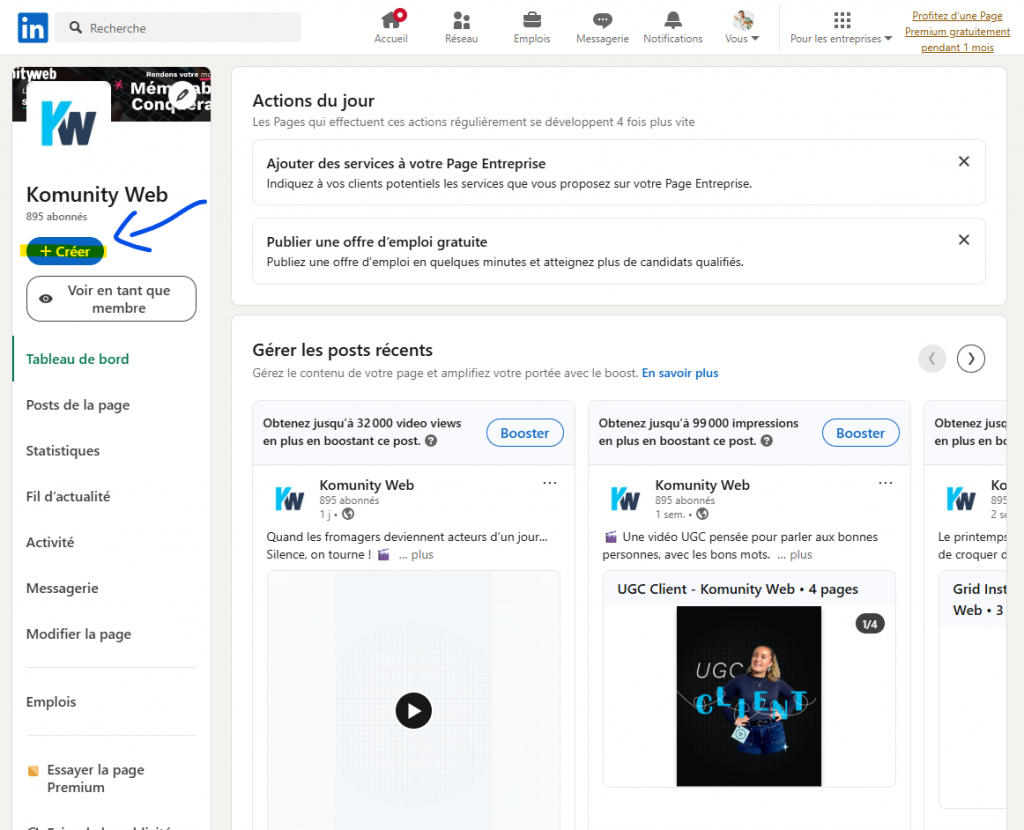
Task: Open the Messagerie chat icon in navbar
Action: pyautogui.click(x=602, y=20)
